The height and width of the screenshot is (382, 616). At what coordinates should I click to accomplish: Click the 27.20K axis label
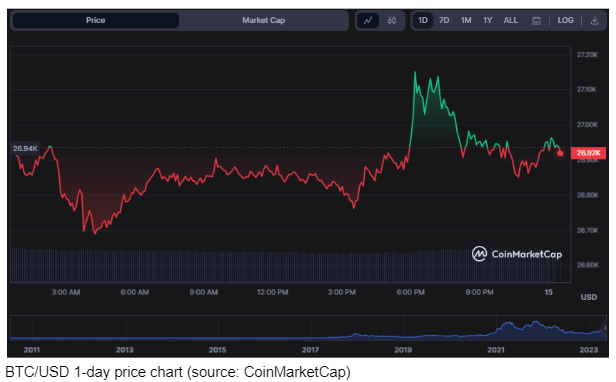[587, 55]
